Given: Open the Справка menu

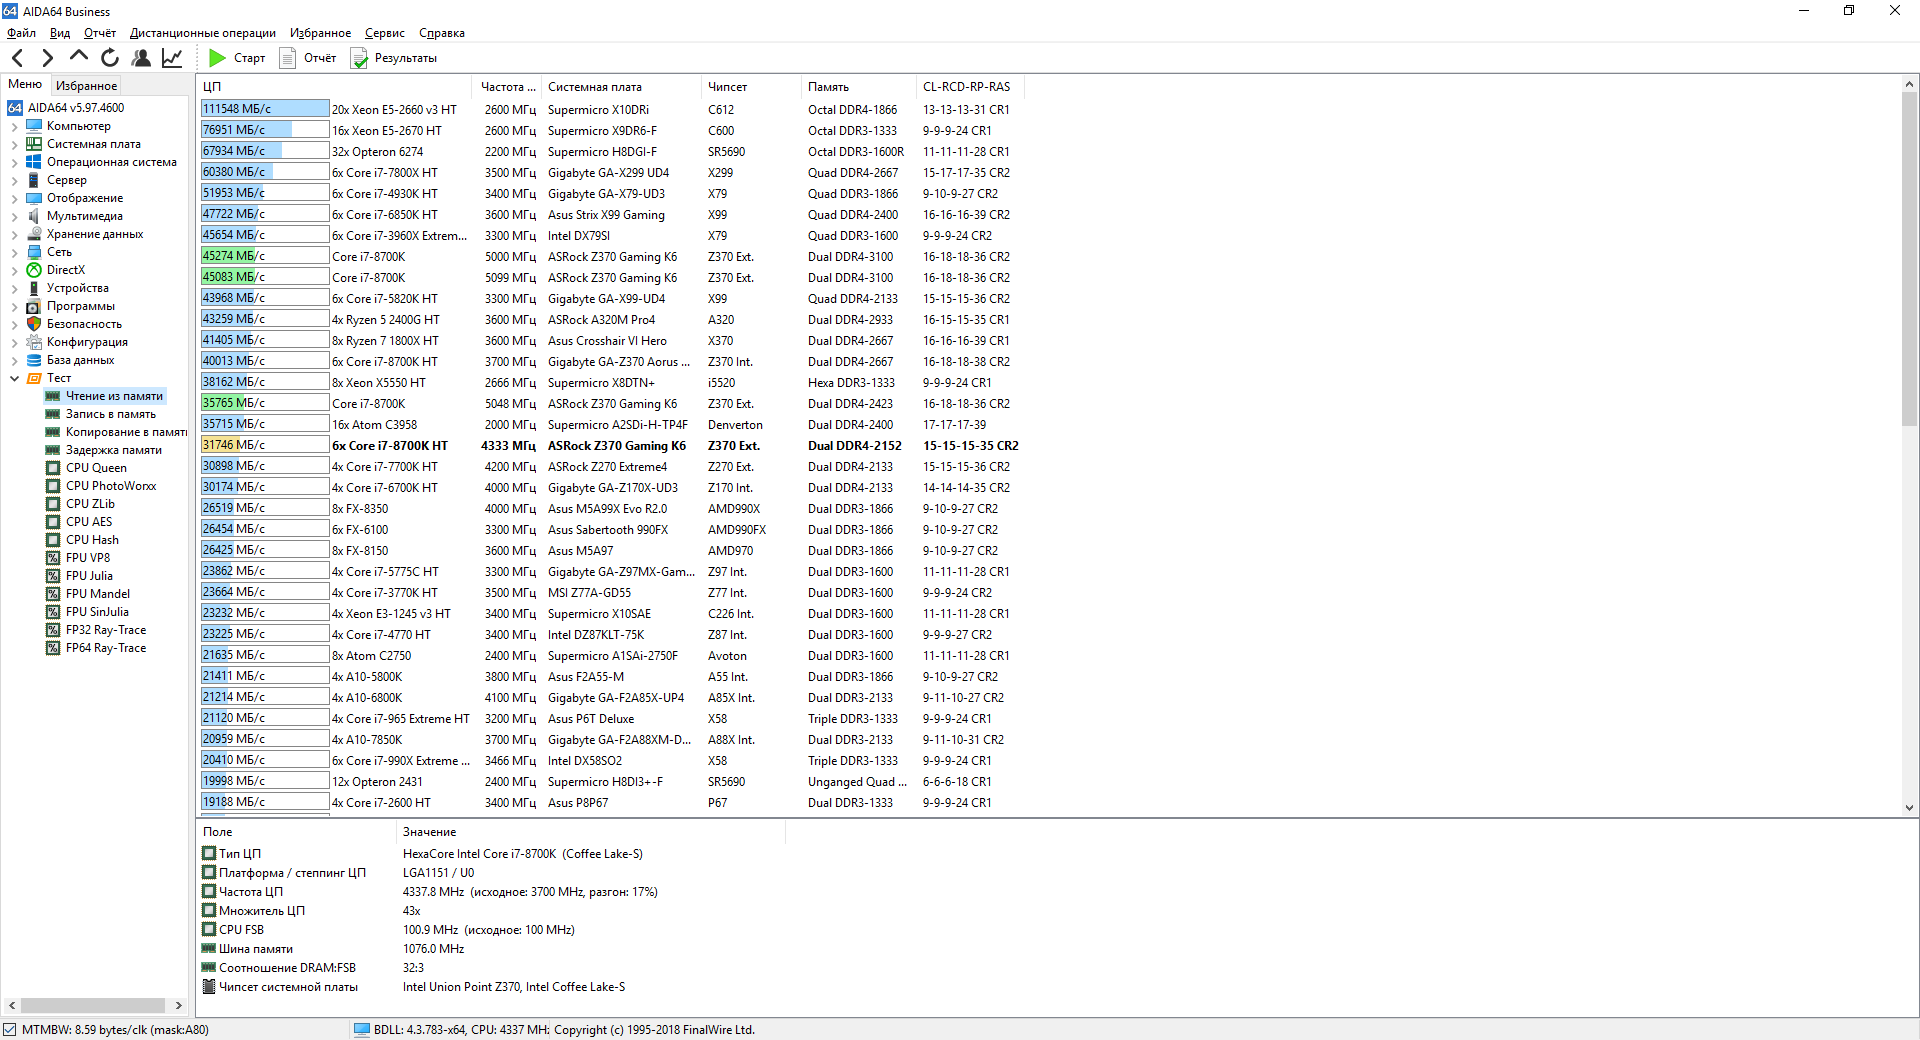Looking at the screenshot, I should click(442, 33).
